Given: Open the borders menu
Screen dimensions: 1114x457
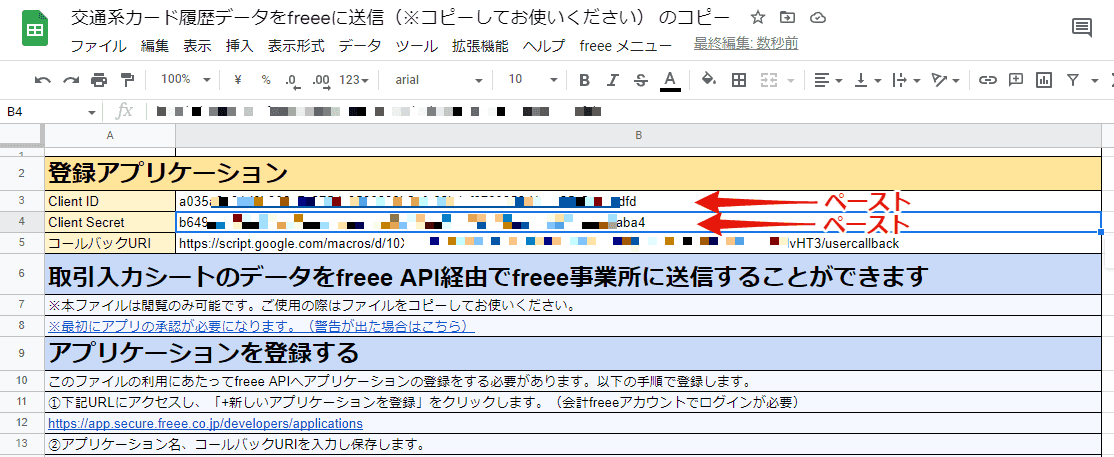Looking at the screenshot, I should [739, 80].
